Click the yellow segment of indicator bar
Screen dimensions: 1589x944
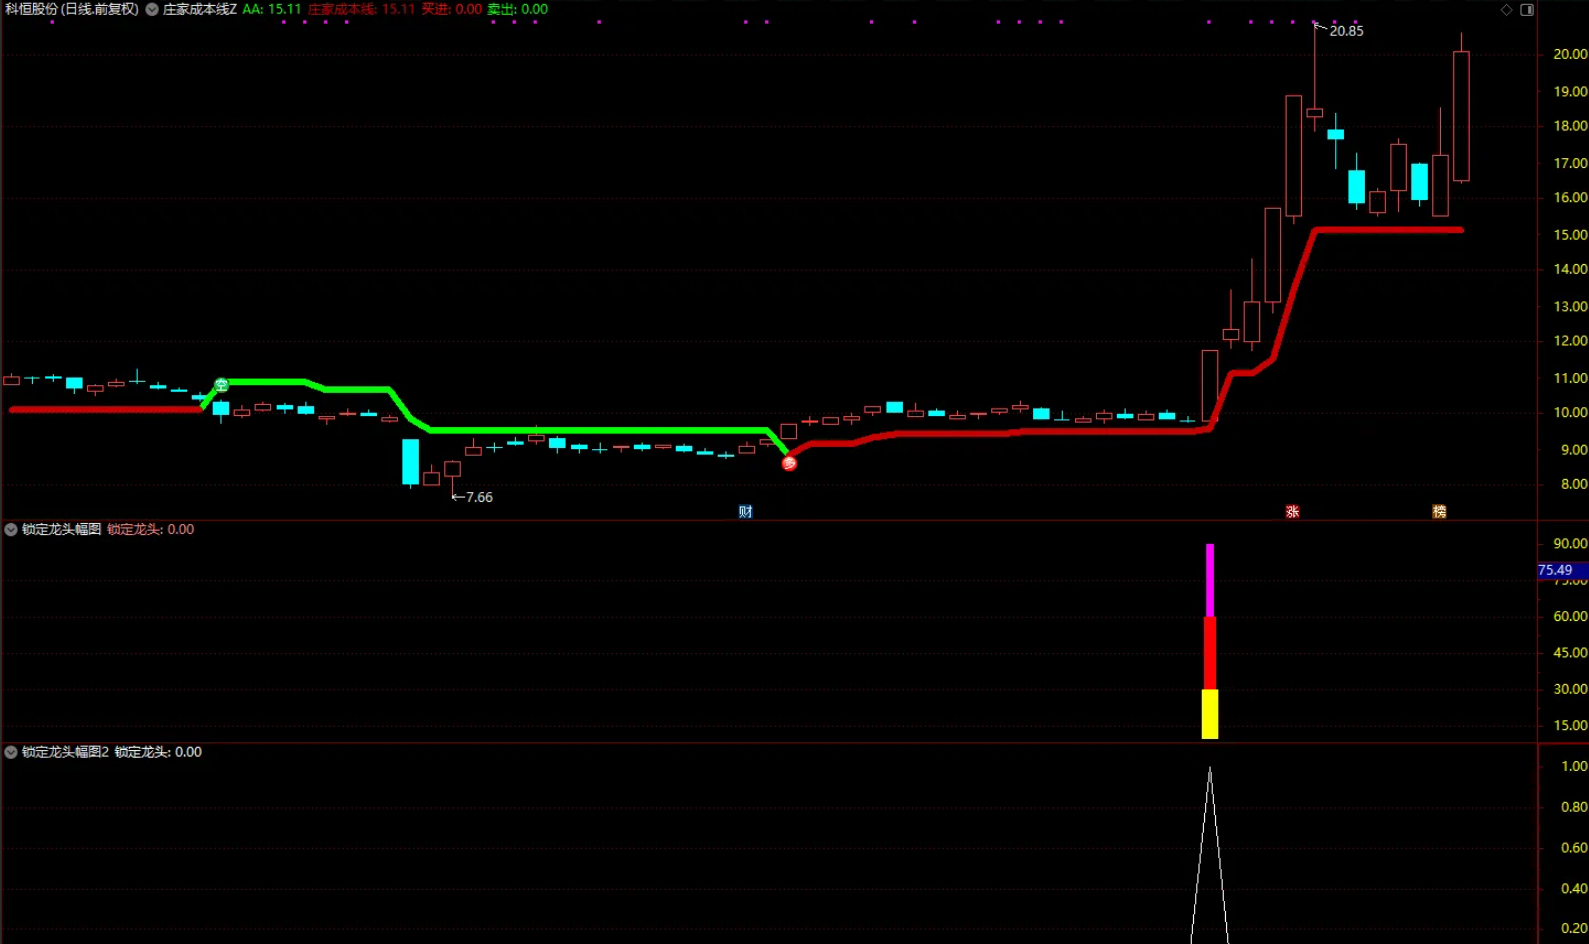tap(1210, 714)
